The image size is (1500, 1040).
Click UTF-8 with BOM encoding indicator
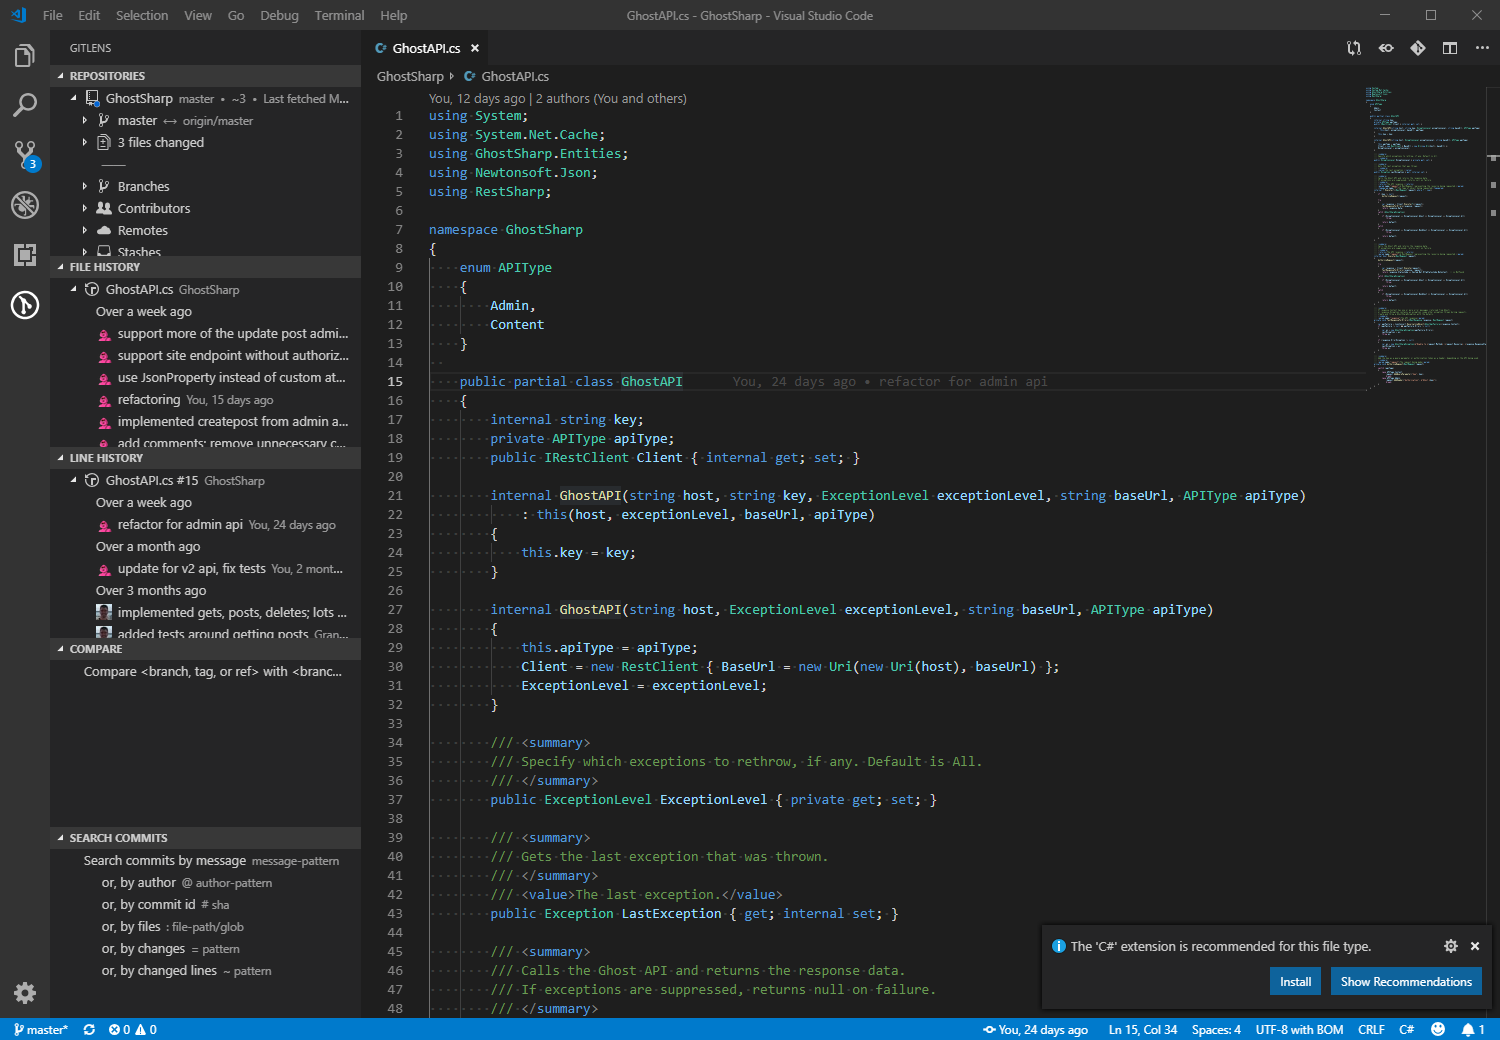pos(1299,1029)
